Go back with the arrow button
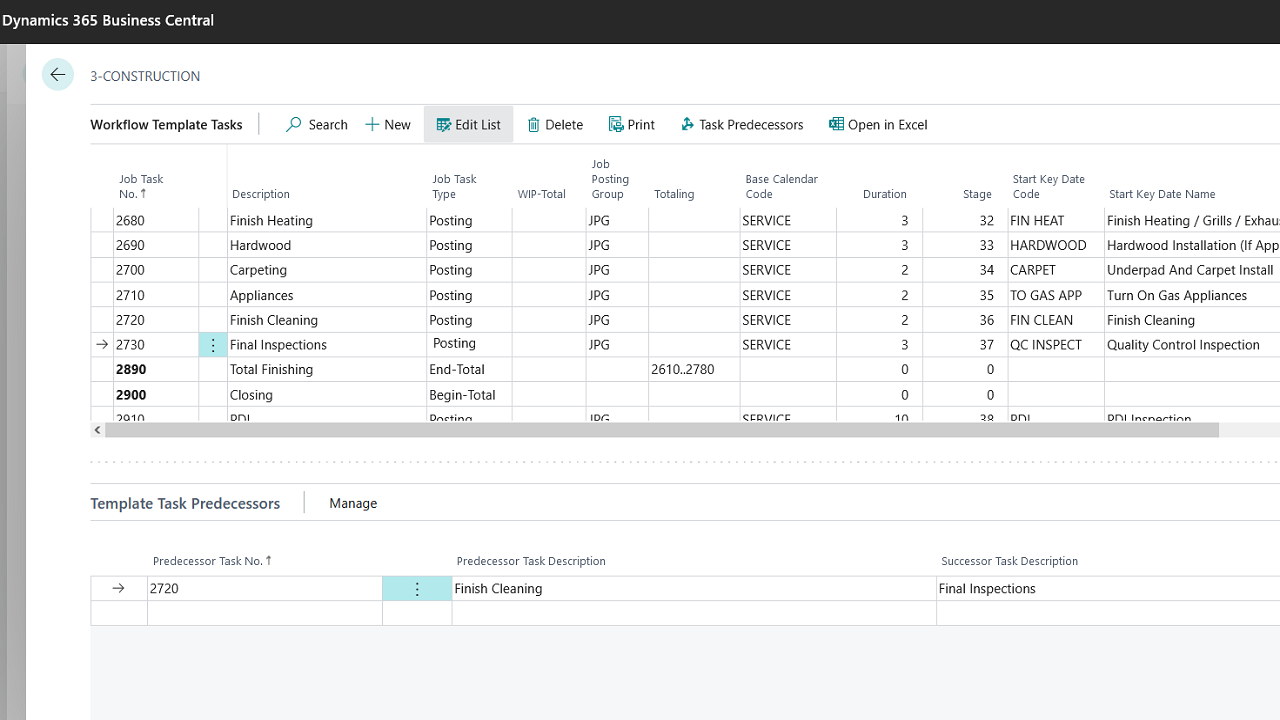This screenshot has width=1280, height=720. [58, 75]
